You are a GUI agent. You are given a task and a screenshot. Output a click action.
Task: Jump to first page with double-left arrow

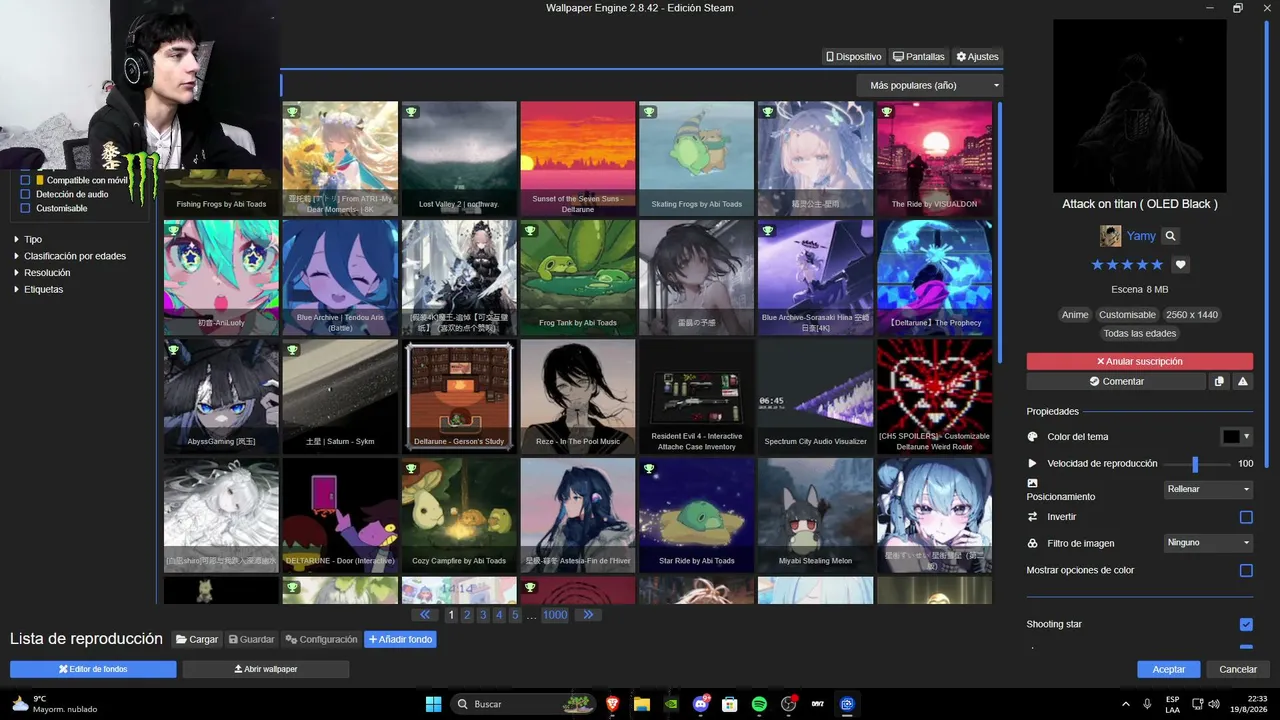425,615
